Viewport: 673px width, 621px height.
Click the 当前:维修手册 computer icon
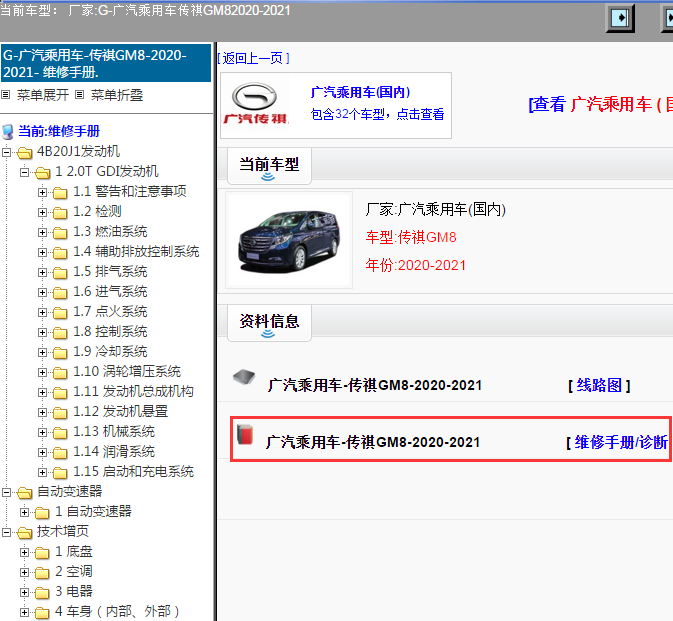coord(8,131)
